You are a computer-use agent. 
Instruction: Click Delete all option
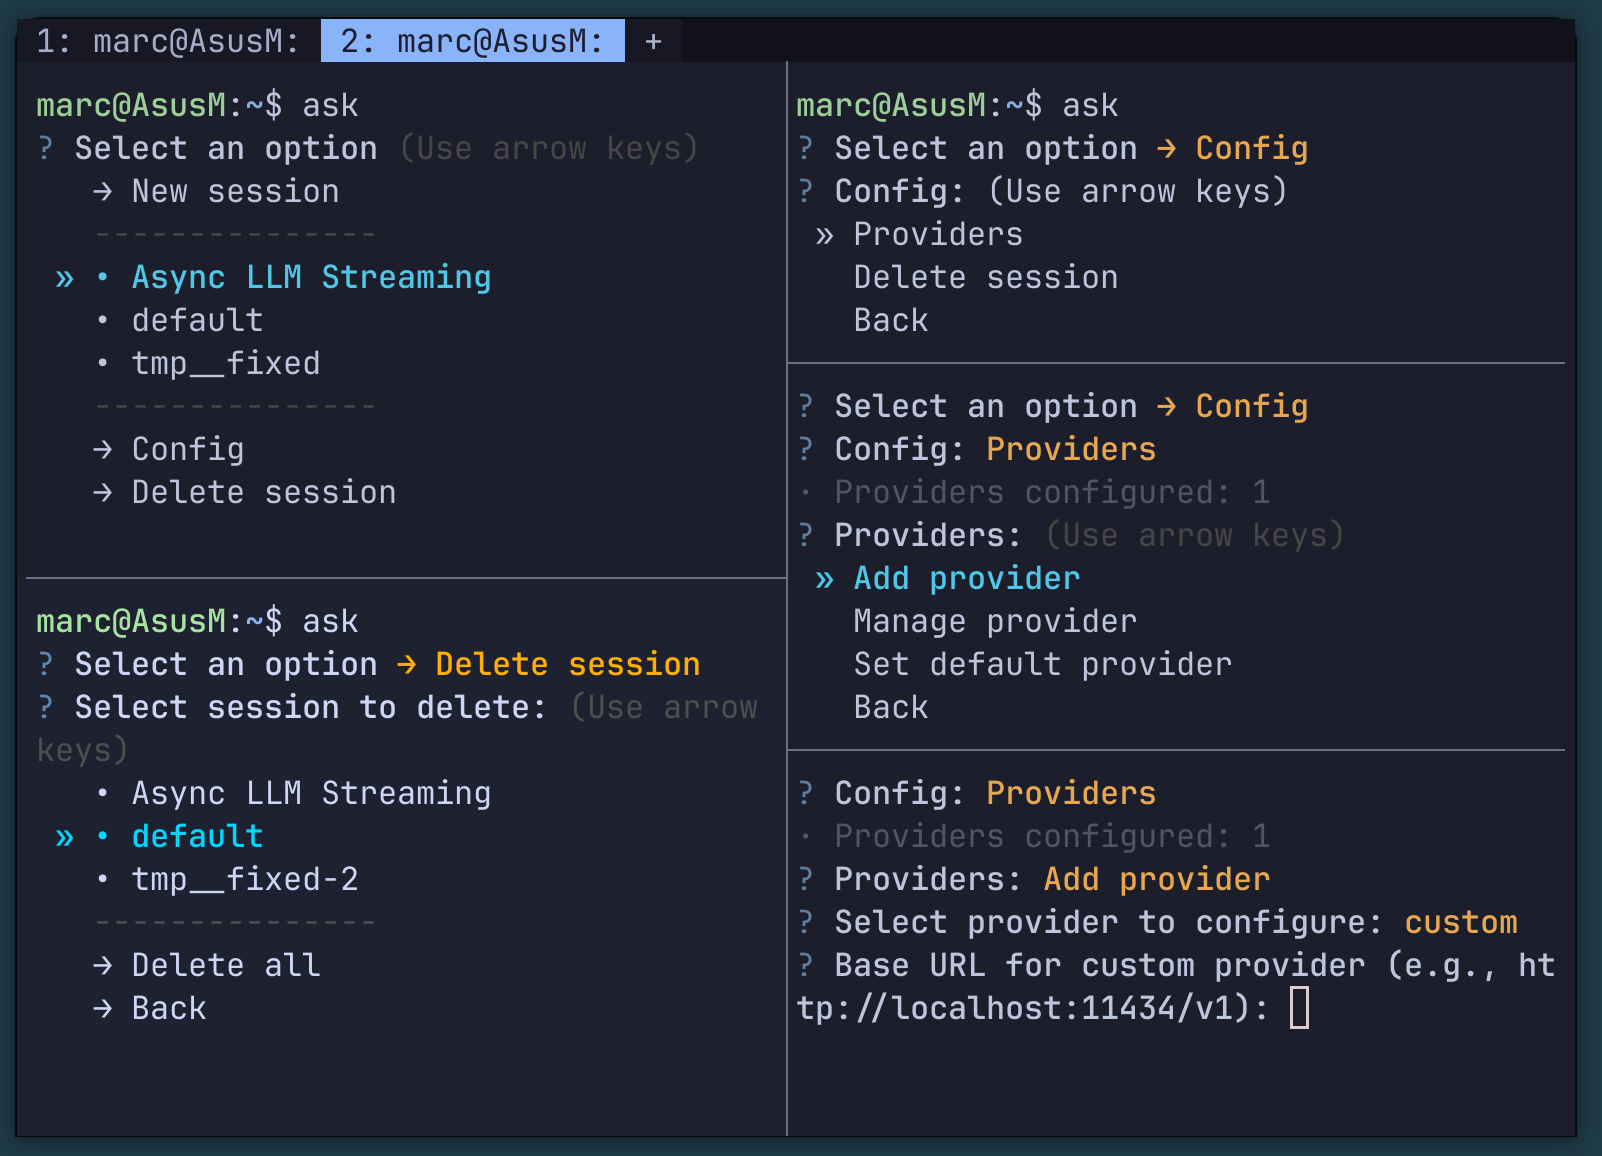pos(226,965)
